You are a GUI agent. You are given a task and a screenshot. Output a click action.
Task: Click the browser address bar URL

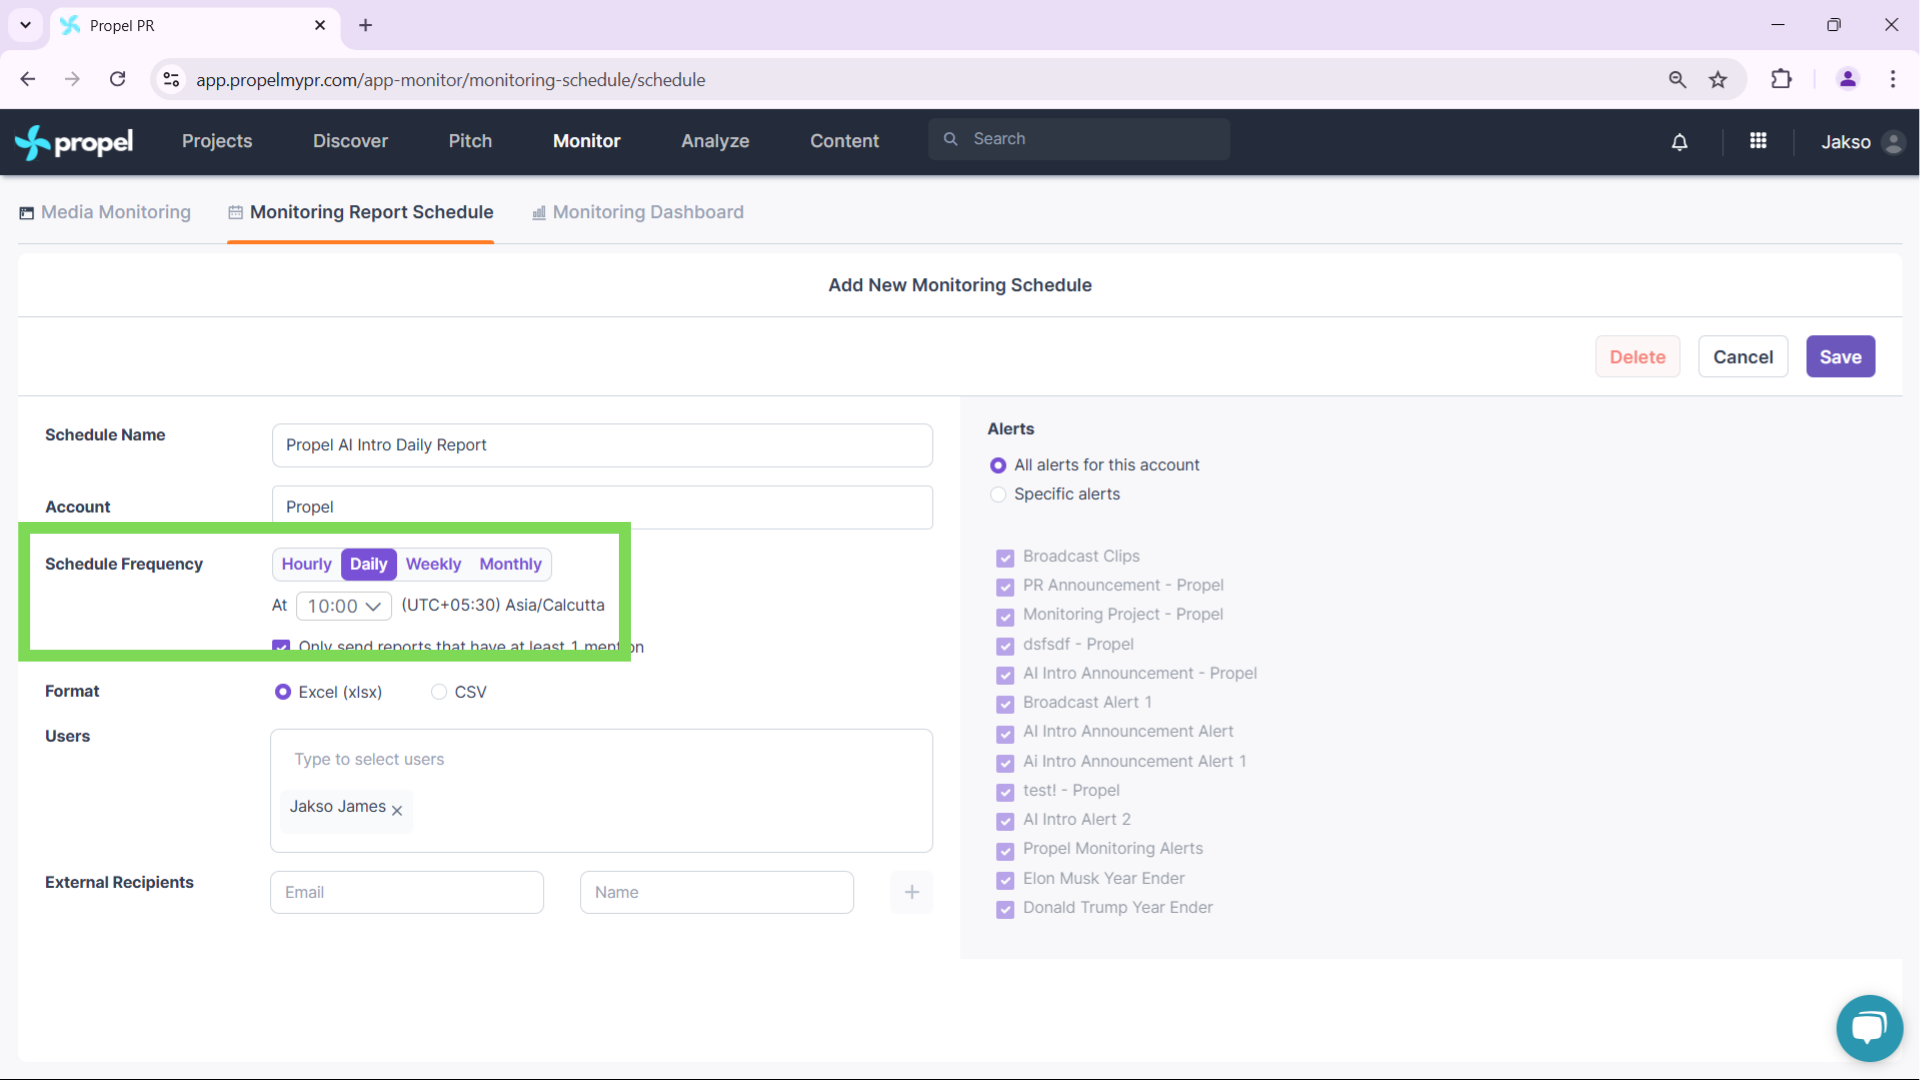click(x=451, y=80)
